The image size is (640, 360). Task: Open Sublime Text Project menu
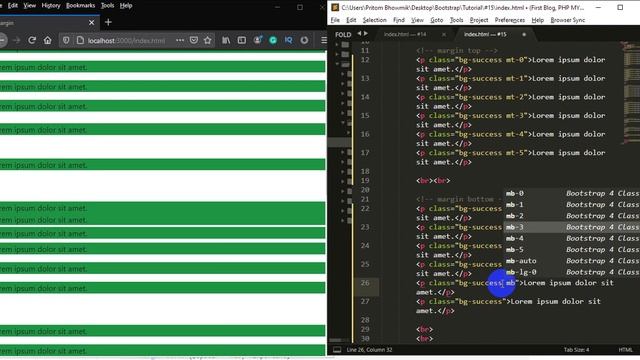(x=479, y=20)
